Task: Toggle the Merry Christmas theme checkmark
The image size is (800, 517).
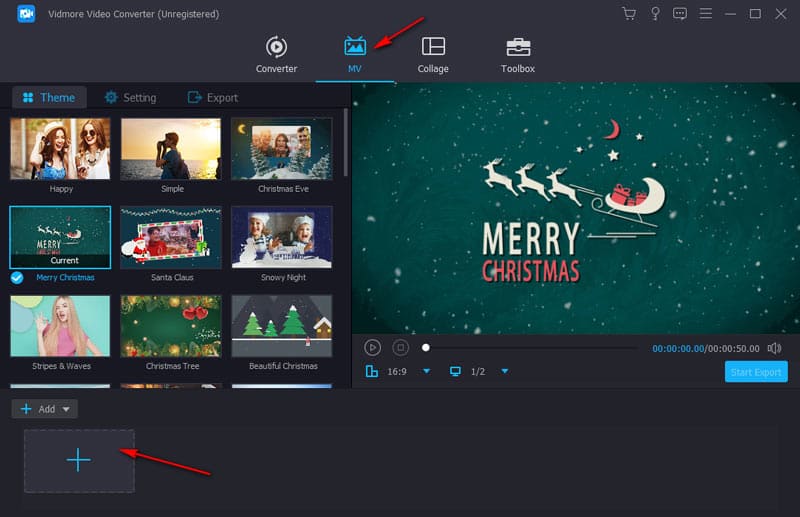Action: point(17,277)
